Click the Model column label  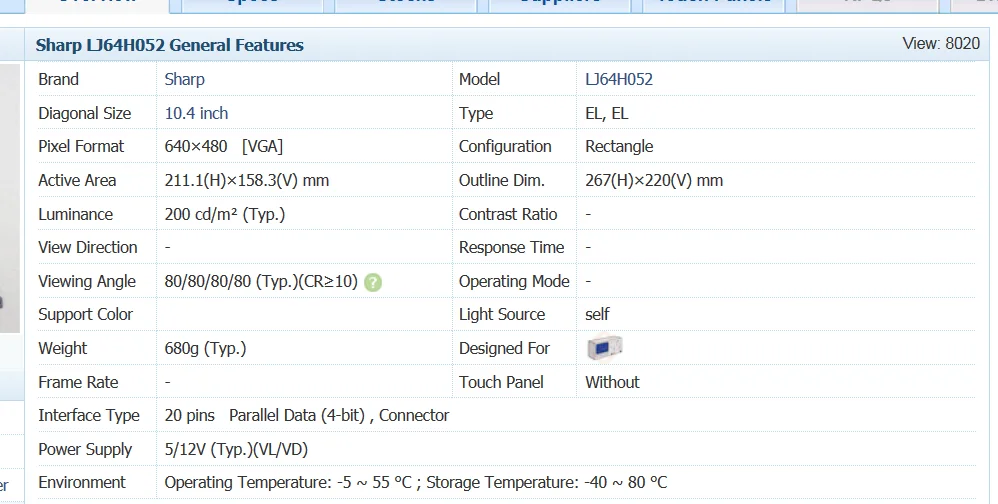click(x=479, y=79)
